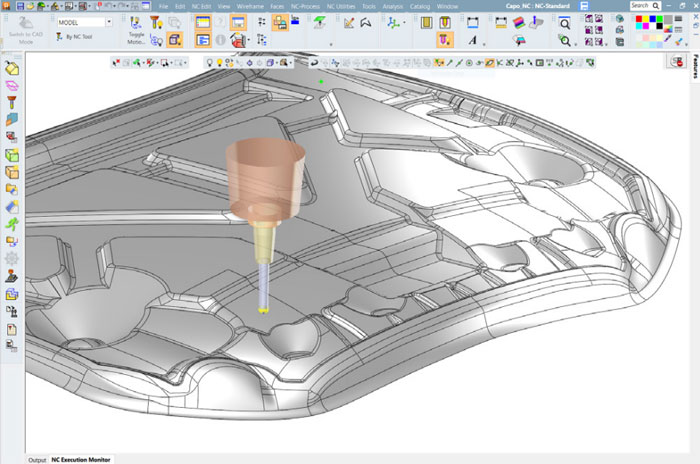This screenshot has height=464, width=700.
Task: Click the blue folders icon in left sidebar
Action: (x=12, y=293)
